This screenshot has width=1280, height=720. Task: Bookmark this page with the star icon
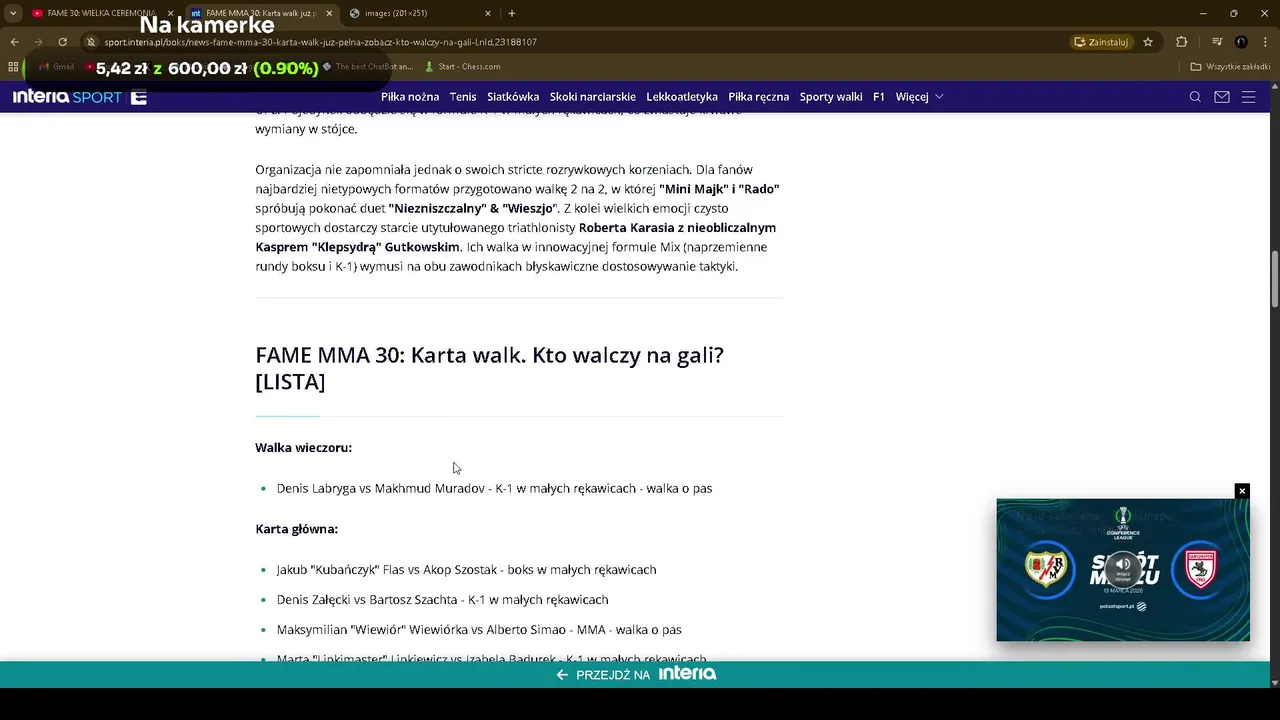tap(1148, 42)
